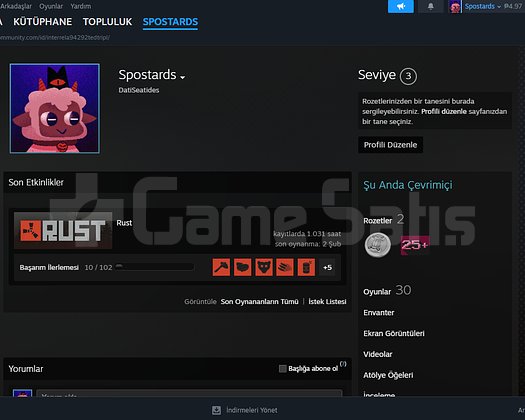Click the profile URL address text
The height and width of the screenshot is (420, 525).
click(x=55, y=38)
